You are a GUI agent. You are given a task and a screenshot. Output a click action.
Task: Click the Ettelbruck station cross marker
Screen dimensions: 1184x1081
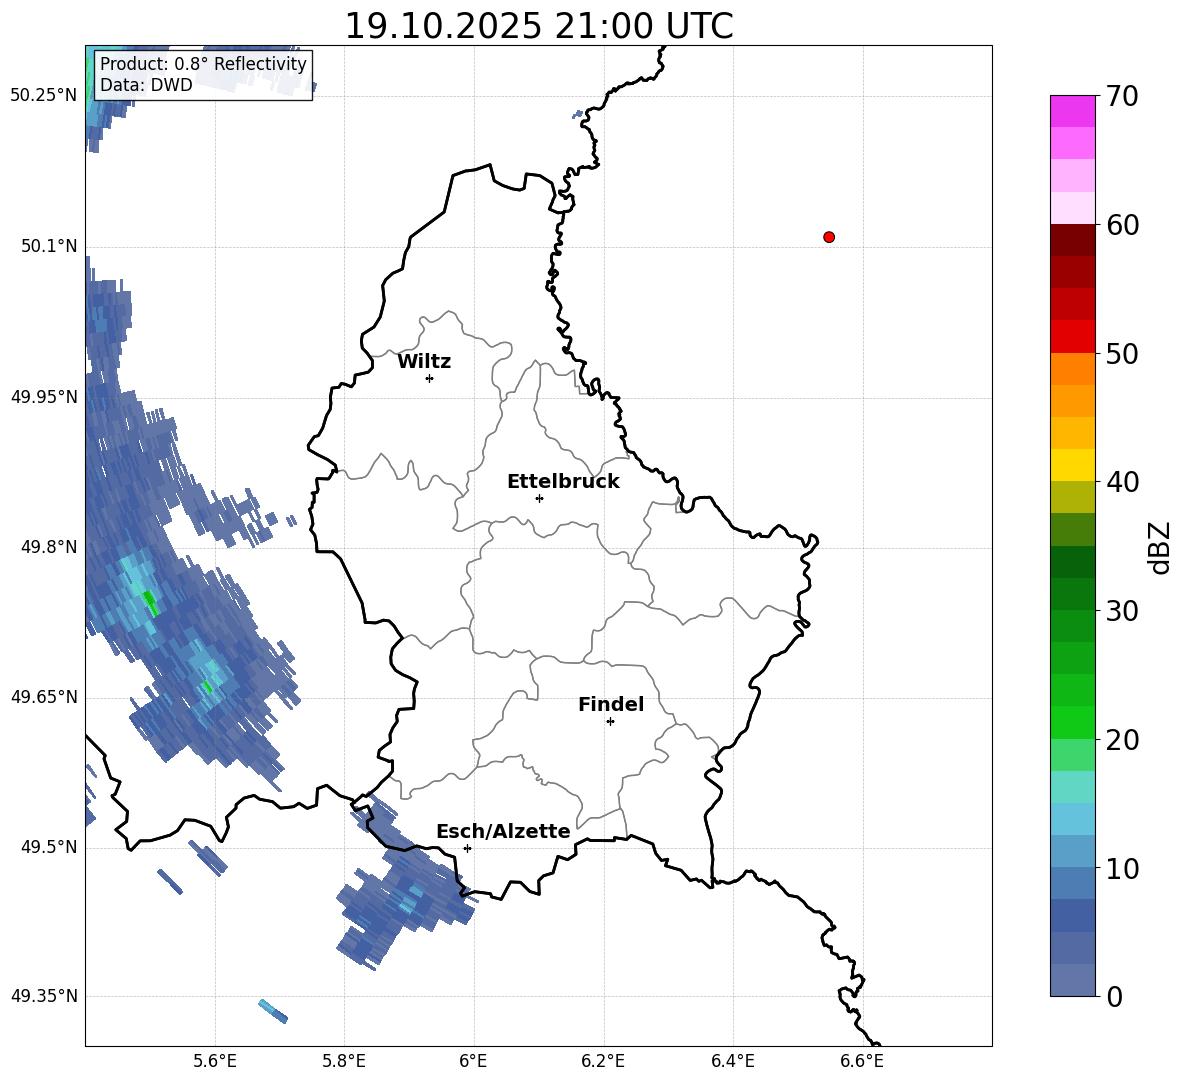pos(539,498)
